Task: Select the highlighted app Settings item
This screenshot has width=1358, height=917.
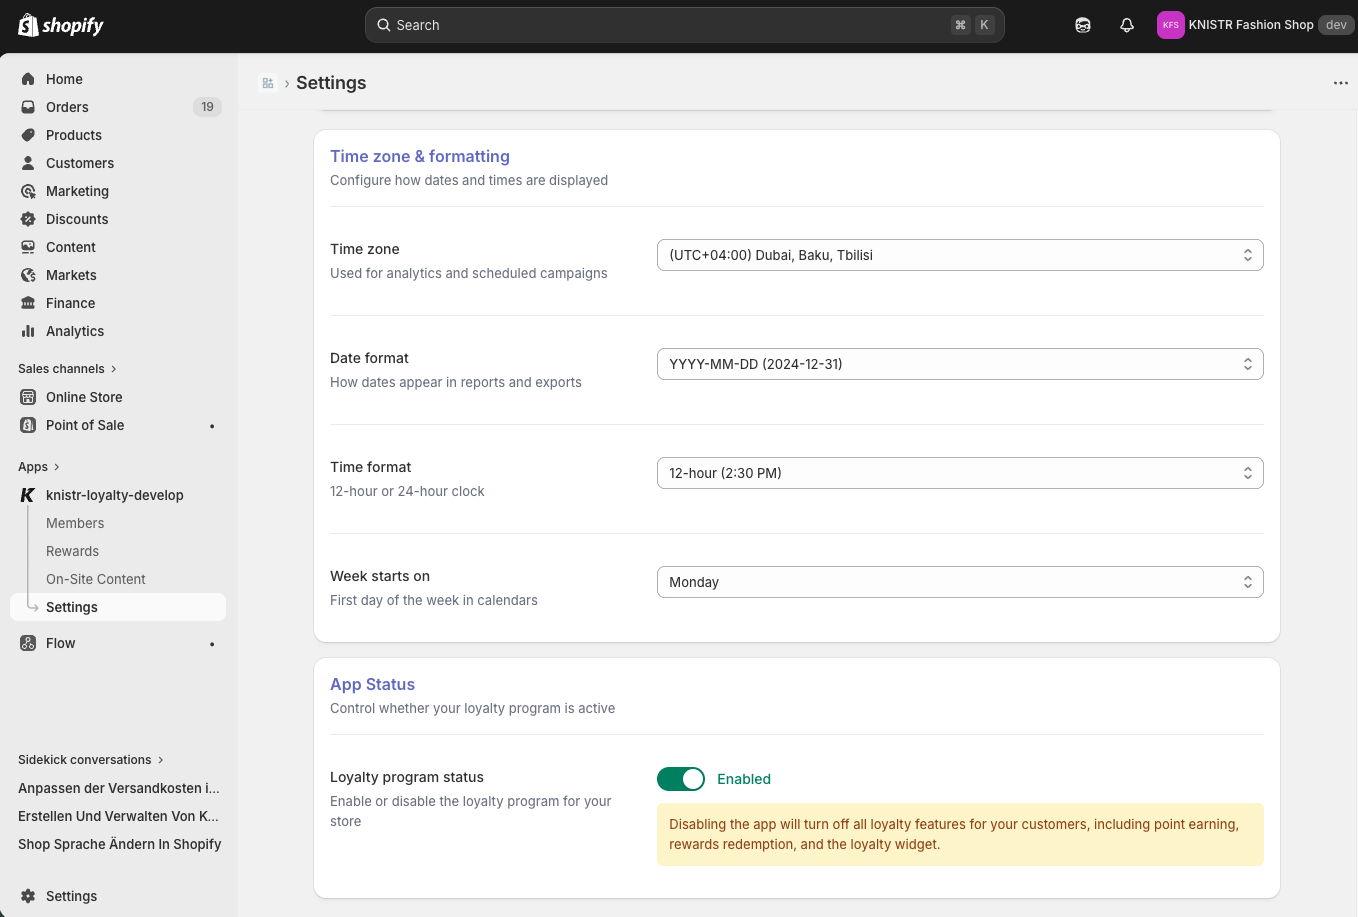Action: (118, 607)
